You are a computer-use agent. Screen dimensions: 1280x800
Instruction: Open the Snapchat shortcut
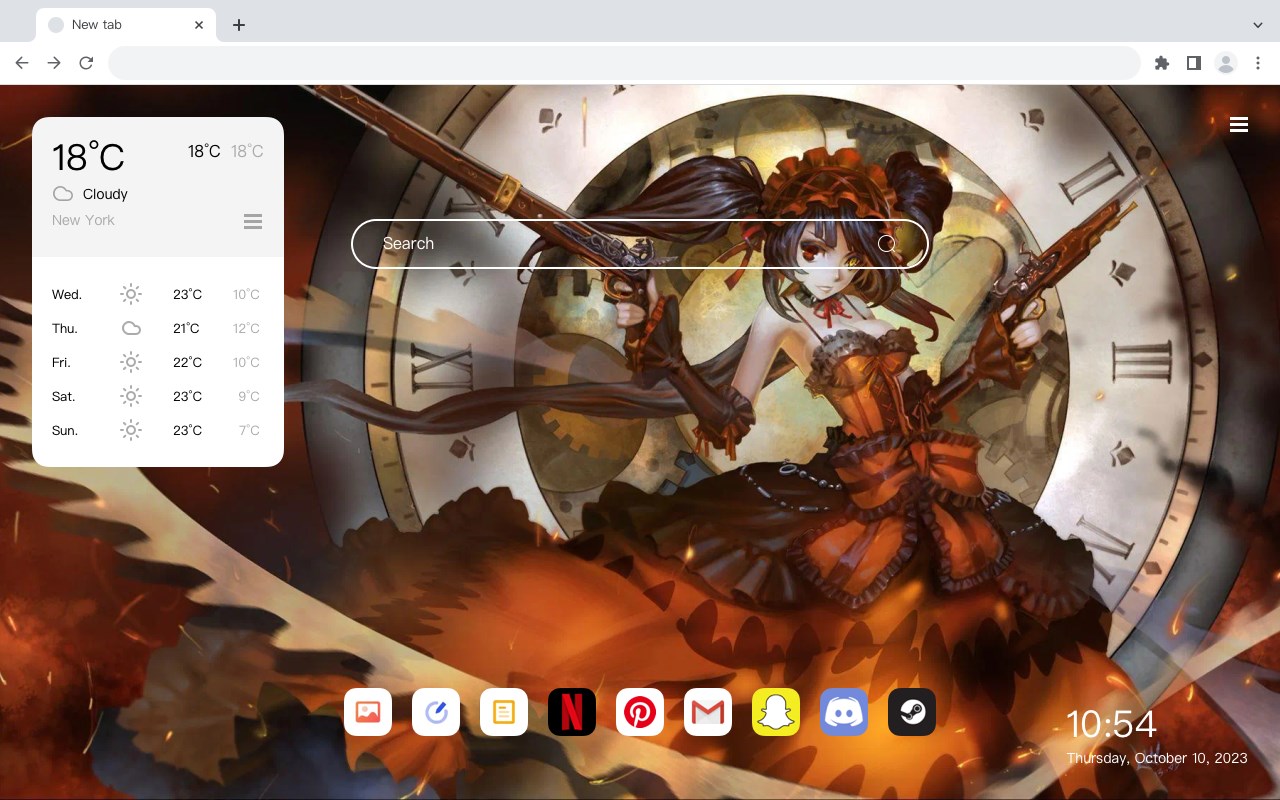point(776,712)
